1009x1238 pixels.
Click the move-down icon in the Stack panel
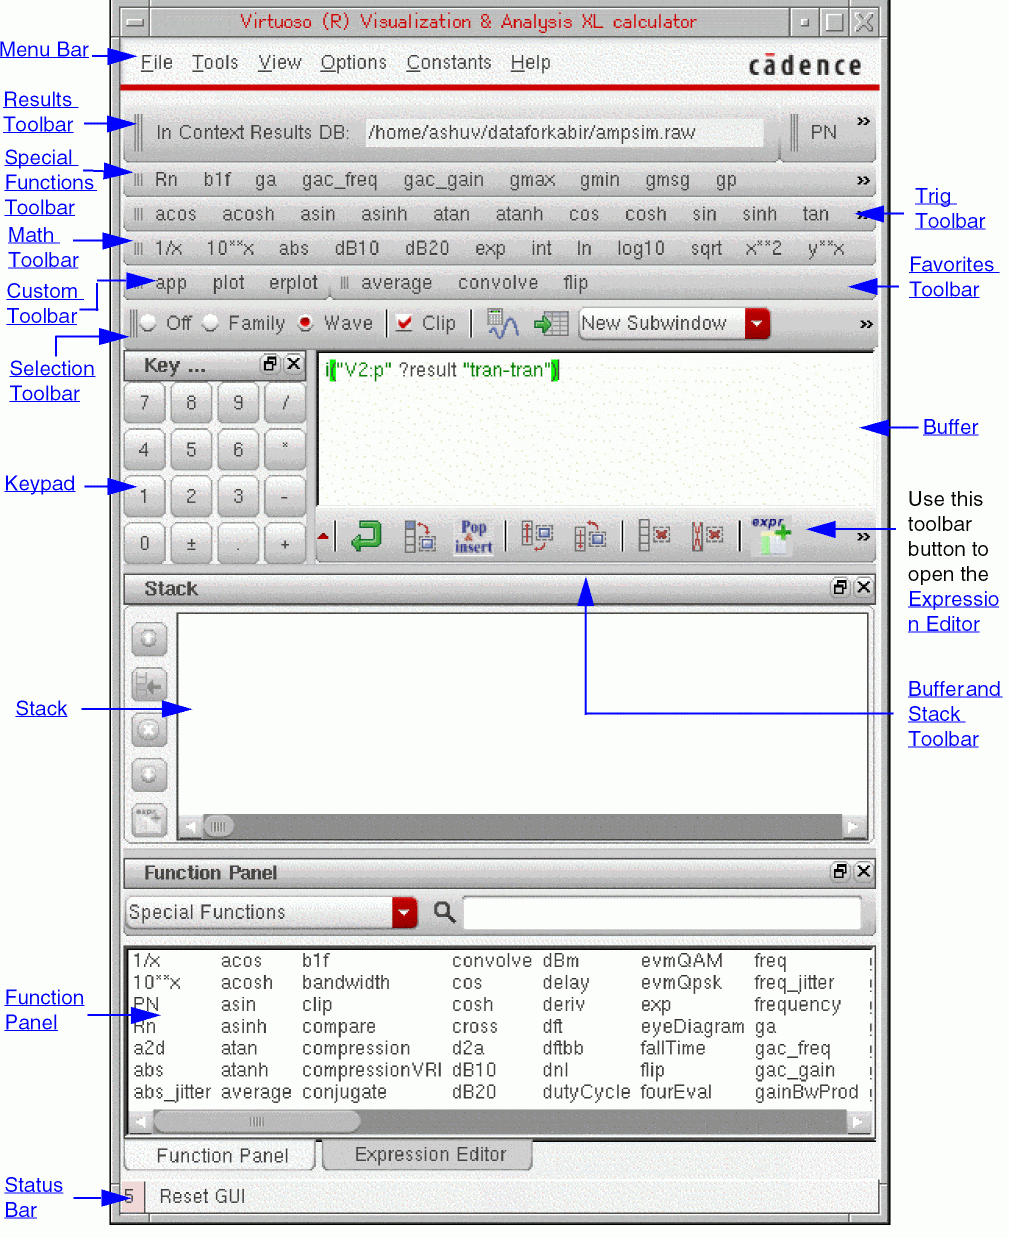click(x=149, y=775)
